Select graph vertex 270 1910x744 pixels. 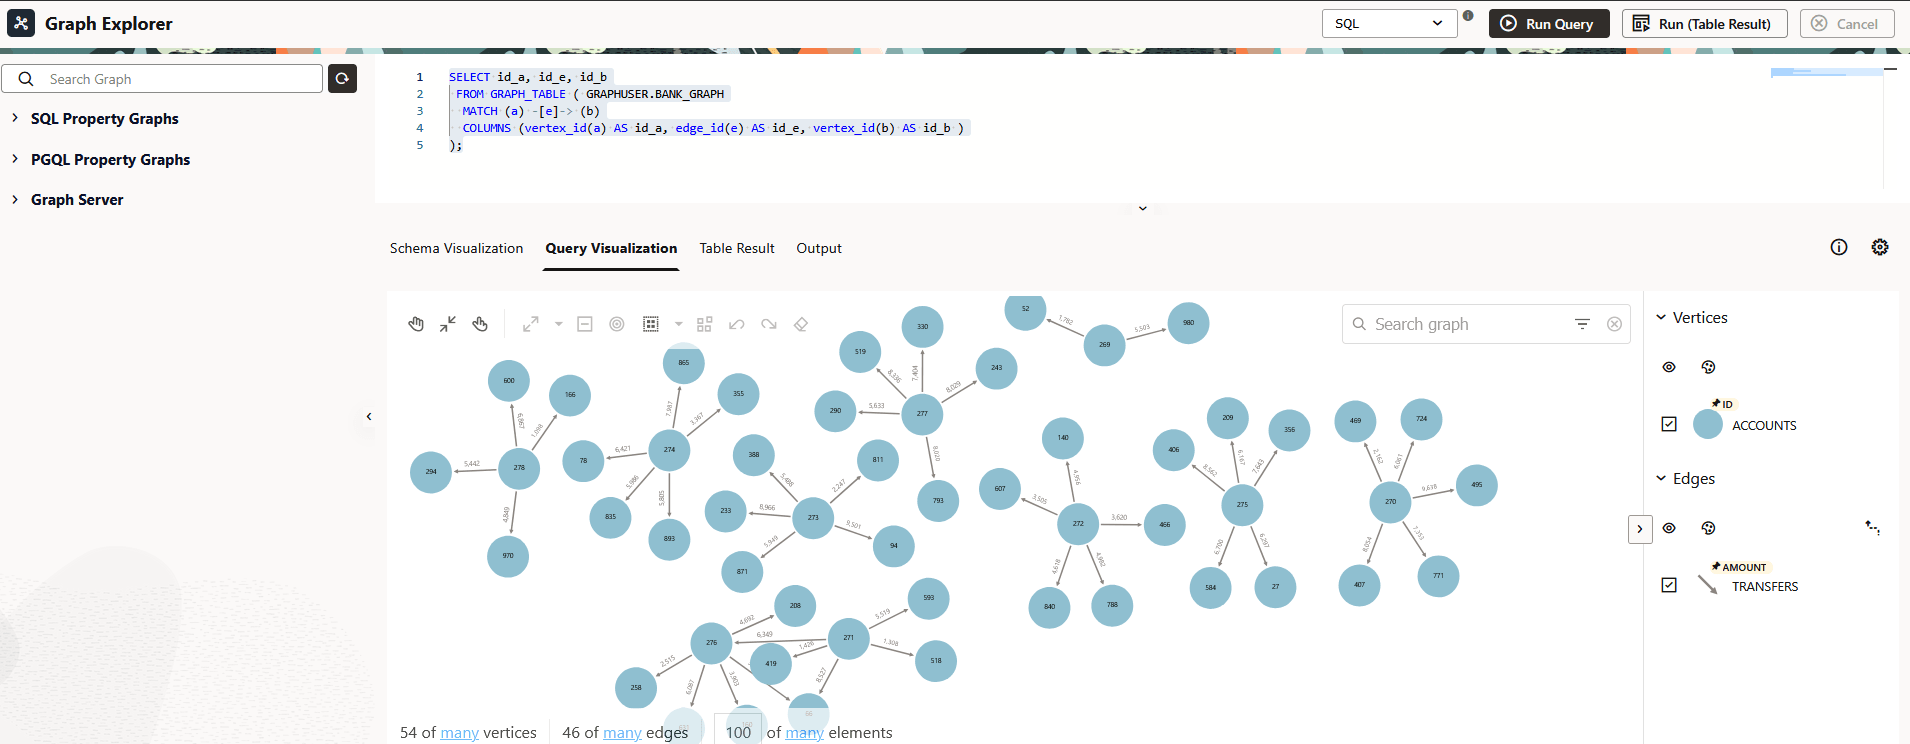click(1390, 501)
